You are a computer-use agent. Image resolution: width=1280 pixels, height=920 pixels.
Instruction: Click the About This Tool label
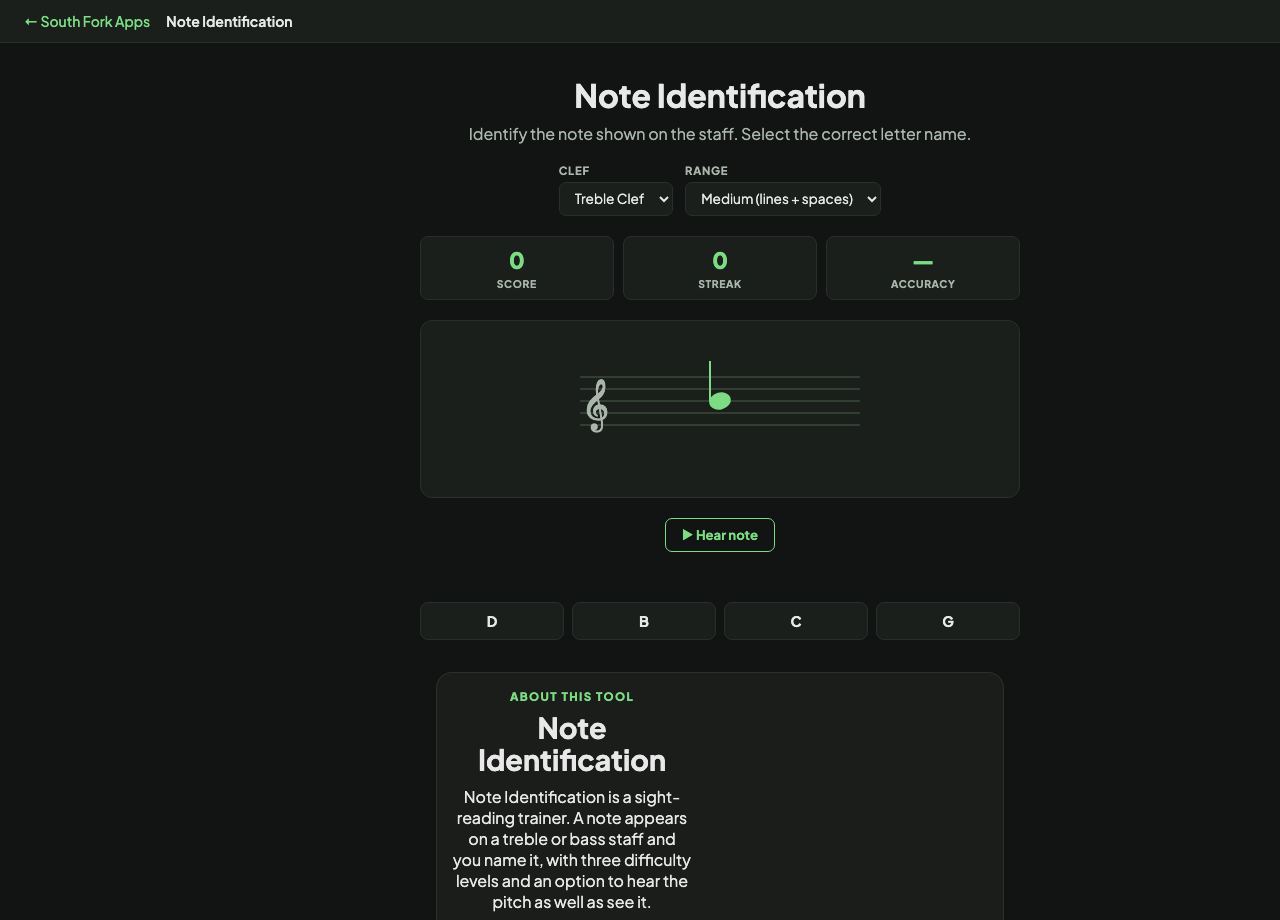coord(572,696)
